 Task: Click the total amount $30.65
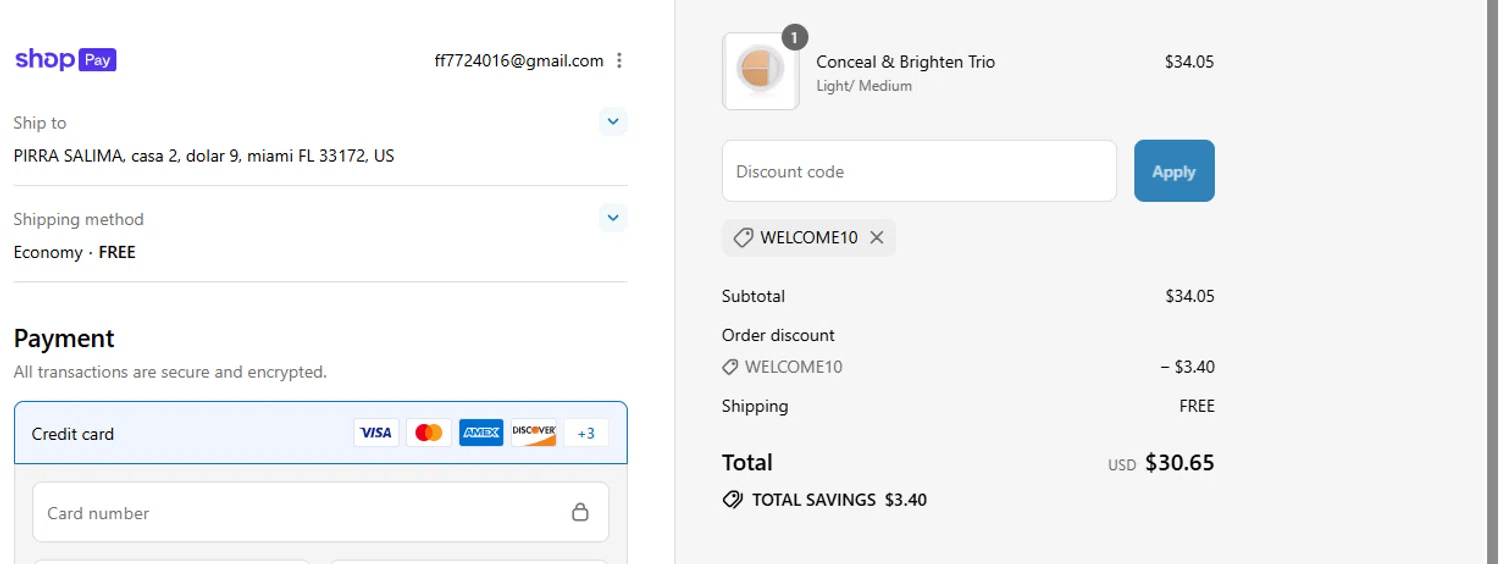[x=1180, y=463]
